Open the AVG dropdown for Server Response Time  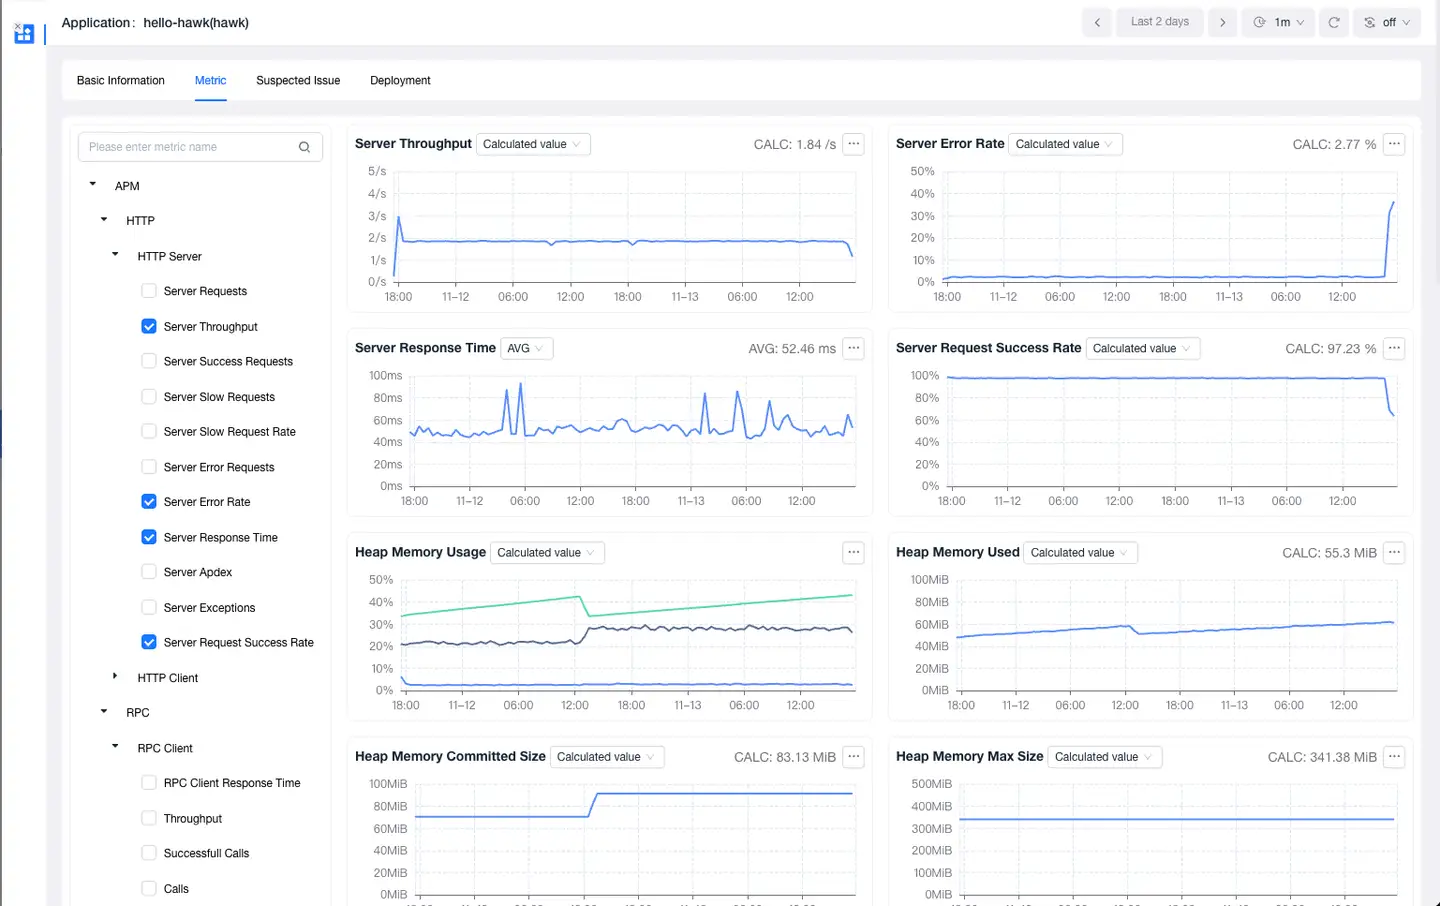[x=526, y=348]
